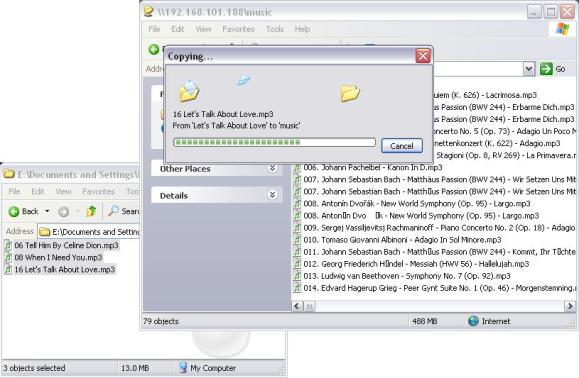Image resolution: width=579 pixels, height=378 pixels.
Task: Click the gray Forward arrow icon
Action: click(x=64, y=212)
